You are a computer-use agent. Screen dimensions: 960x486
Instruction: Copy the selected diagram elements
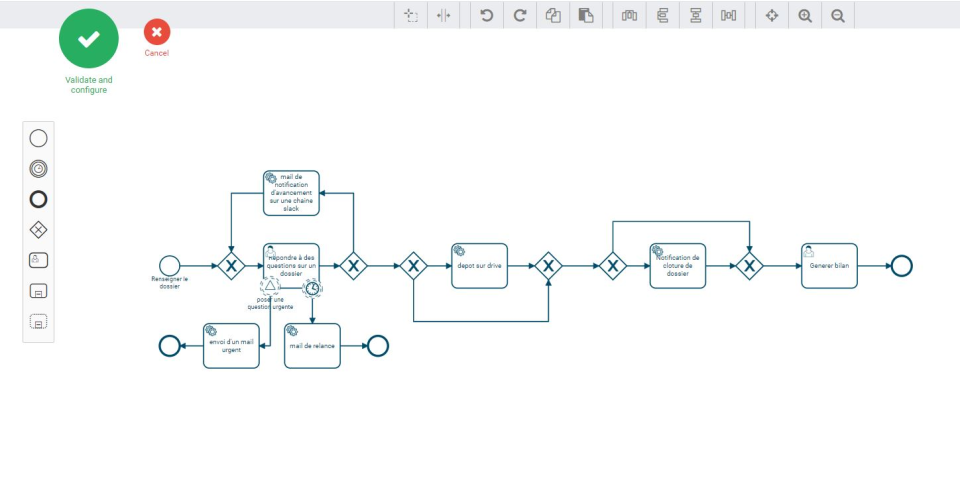tap(553, 15)
